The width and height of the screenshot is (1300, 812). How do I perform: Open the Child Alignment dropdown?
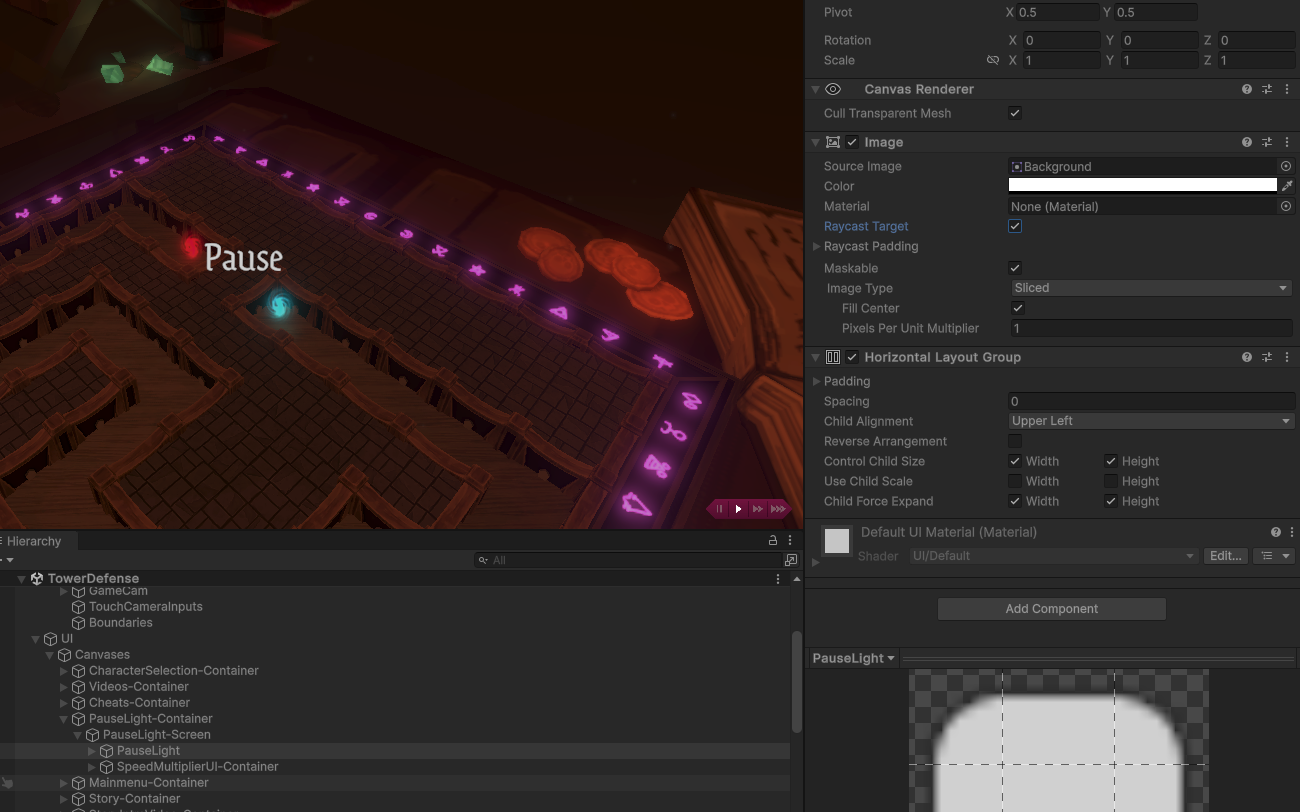click(x=1151, y=421)
